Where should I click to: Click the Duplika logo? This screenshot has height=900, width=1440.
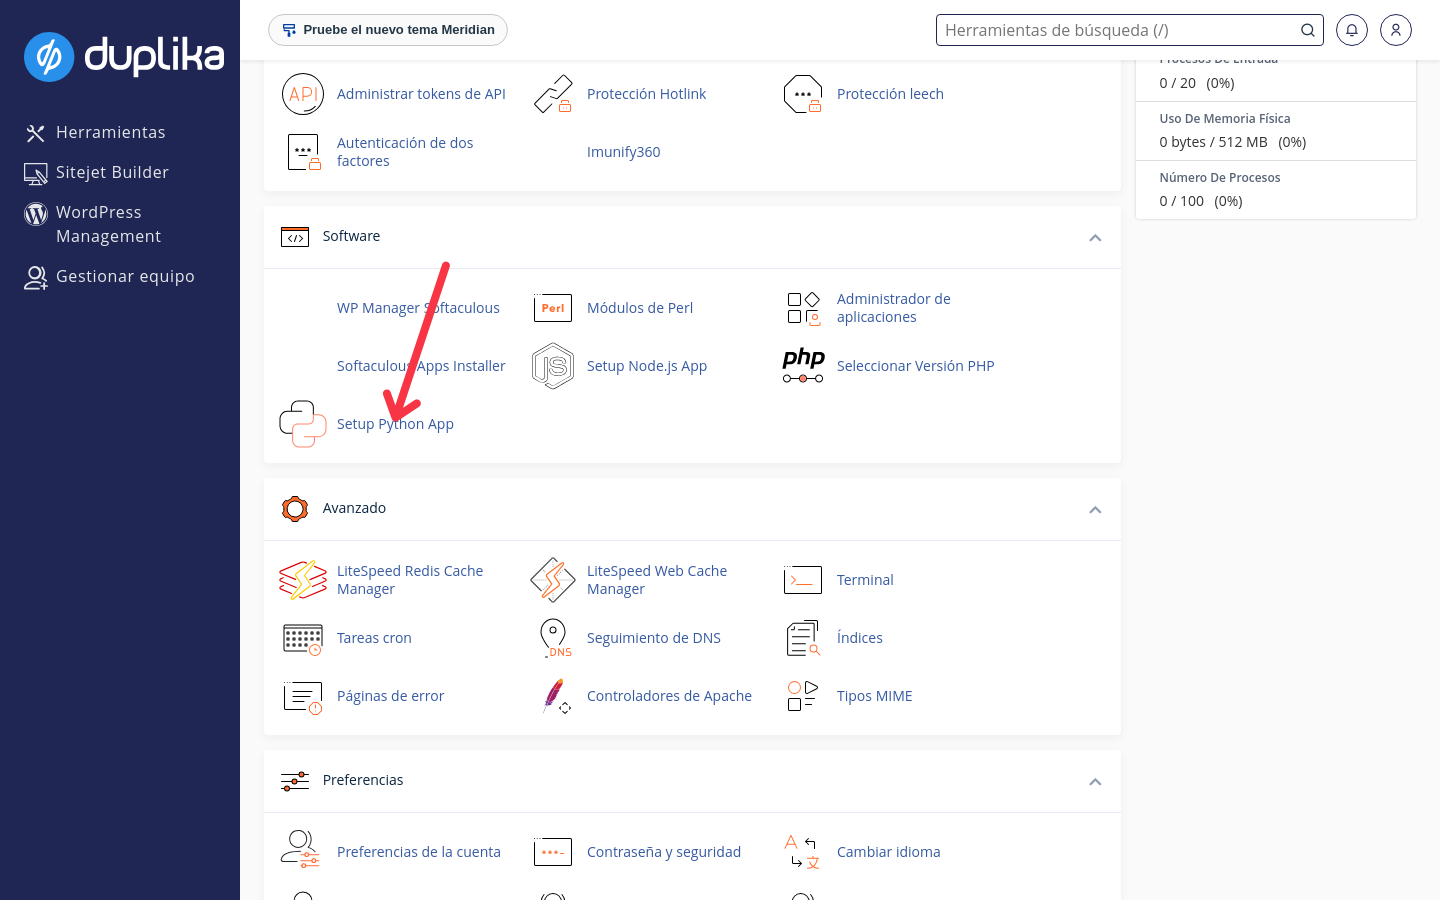coord(124,56)
